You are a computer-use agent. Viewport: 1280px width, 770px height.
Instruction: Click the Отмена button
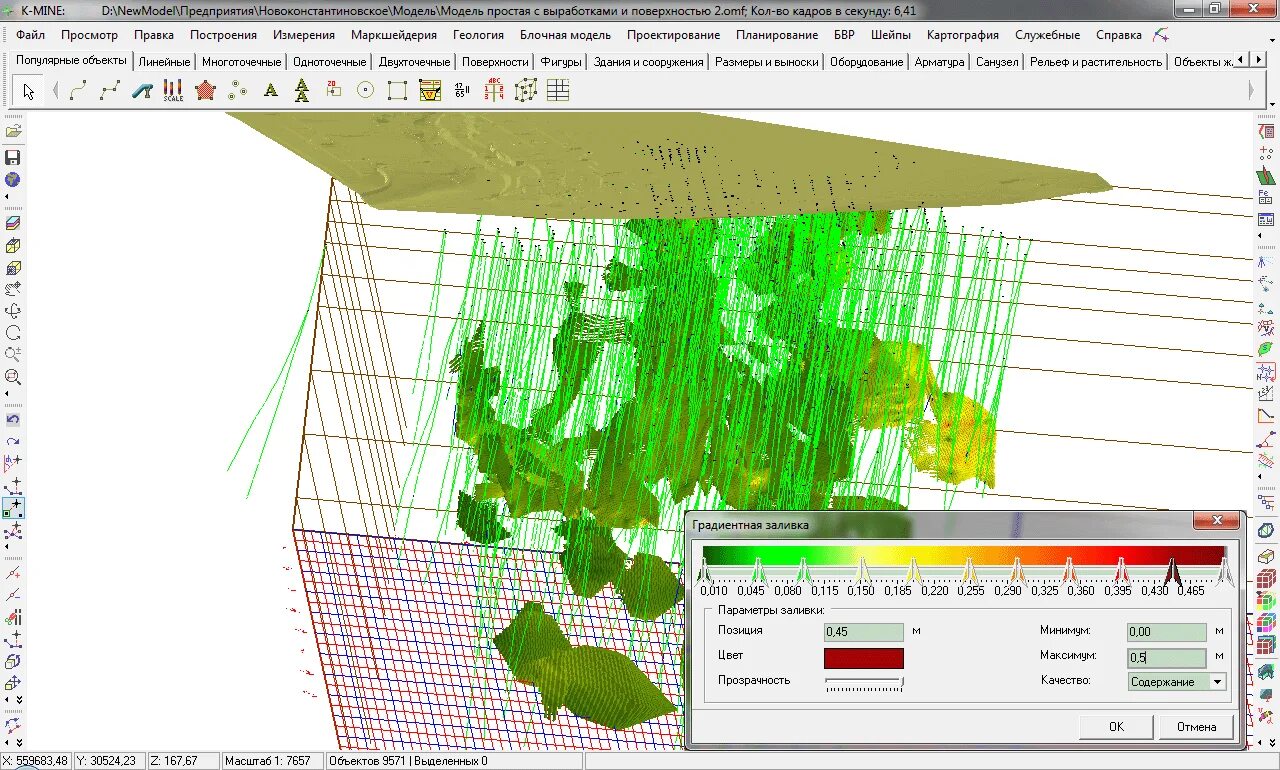(x=1196, y=727)
